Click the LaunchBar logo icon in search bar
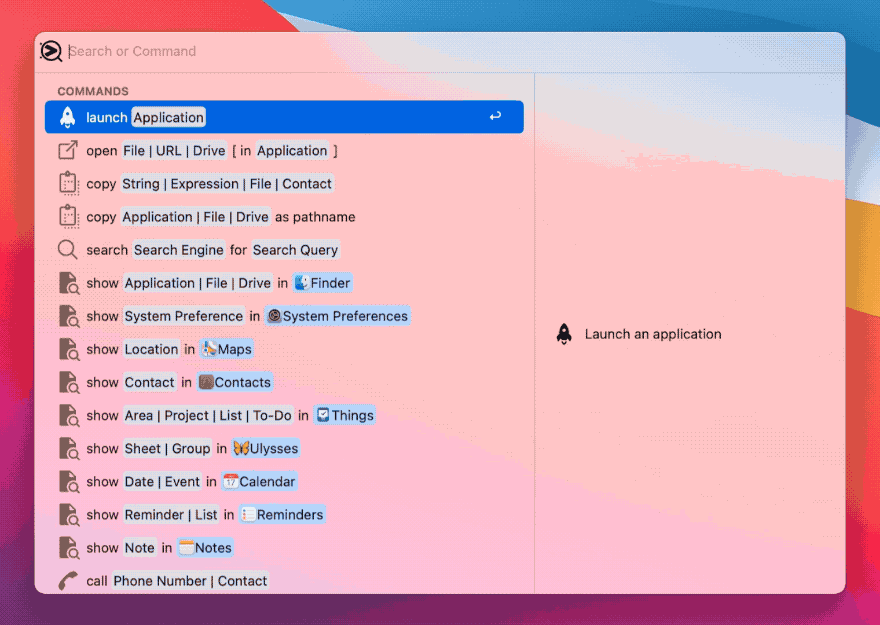Viewport: 880px width, 625px height. [51, 51]
